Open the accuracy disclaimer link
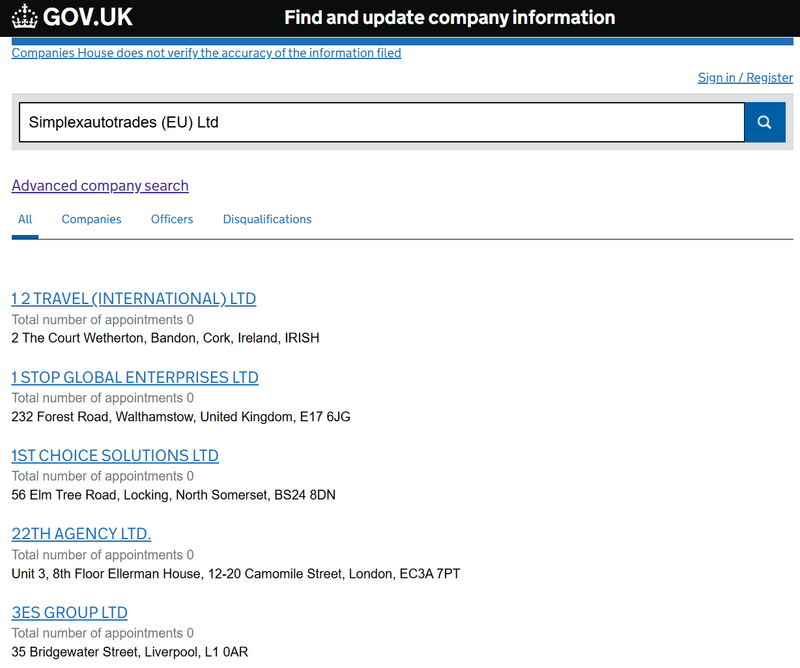Screen dimensions: 800x668 pyautogui.click(x=206, y=53)
